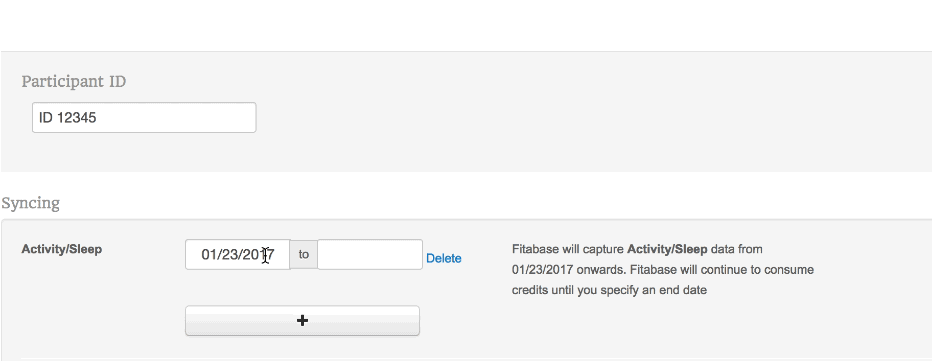The width and height of the screenshot is (932, 361).
Task: Focus the Participant ID text field
Action: 144,118
